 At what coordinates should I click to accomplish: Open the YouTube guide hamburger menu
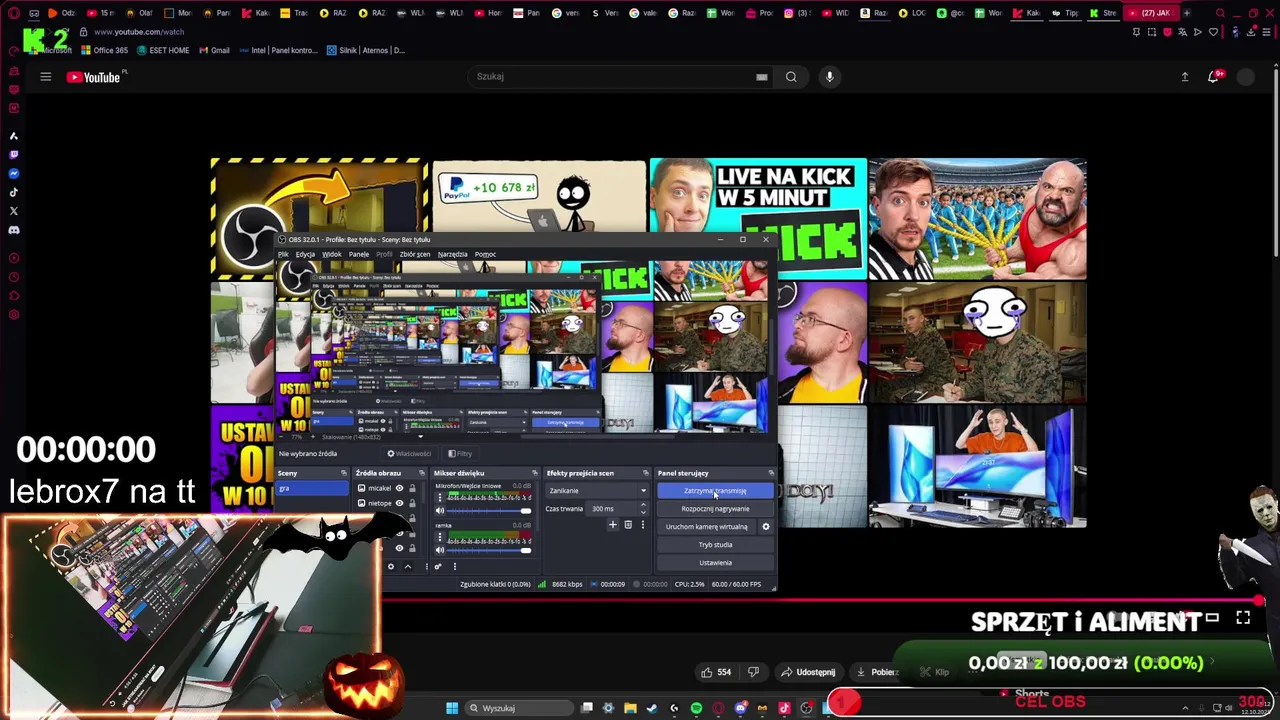click(x=45, y=77)
